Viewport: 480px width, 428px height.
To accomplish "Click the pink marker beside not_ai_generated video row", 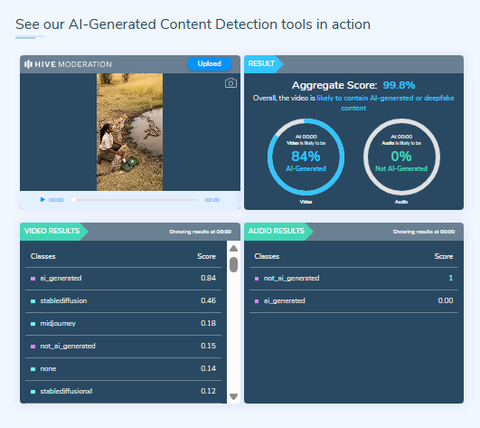I will tap(33, 346).
